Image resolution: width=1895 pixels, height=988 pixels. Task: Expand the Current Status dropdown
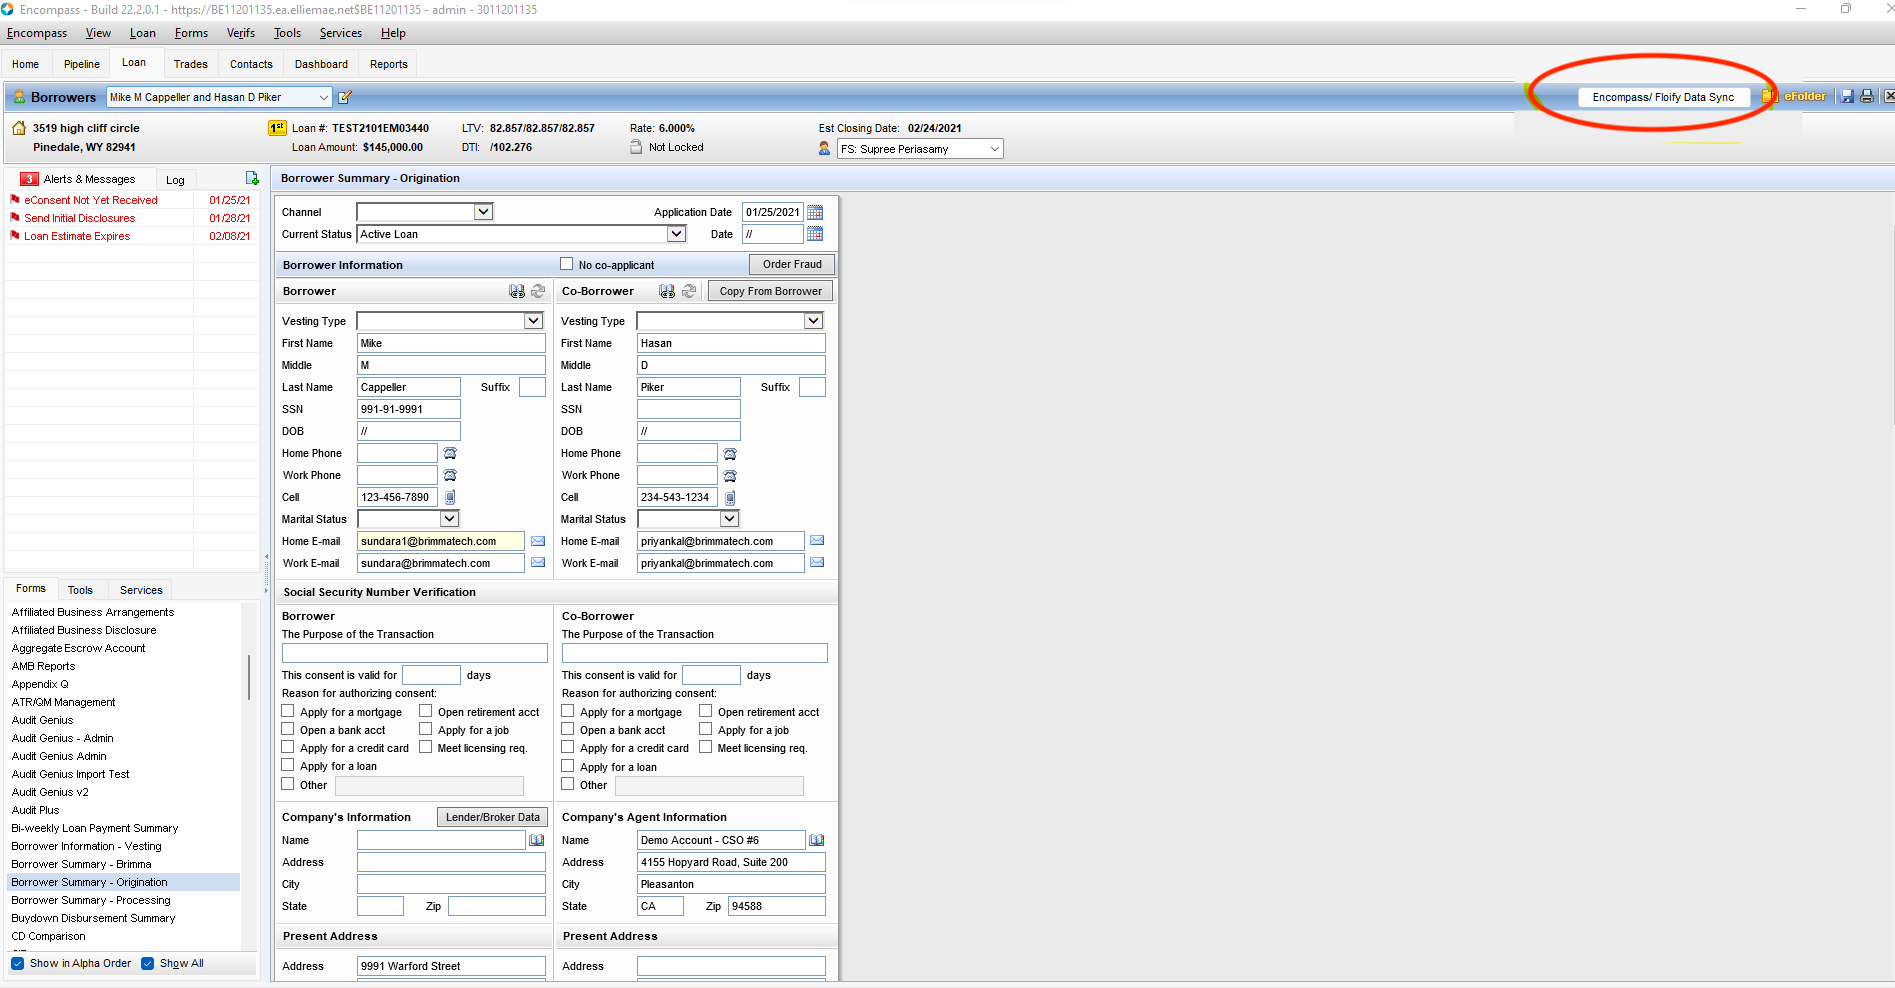click(x=676, y=234)
